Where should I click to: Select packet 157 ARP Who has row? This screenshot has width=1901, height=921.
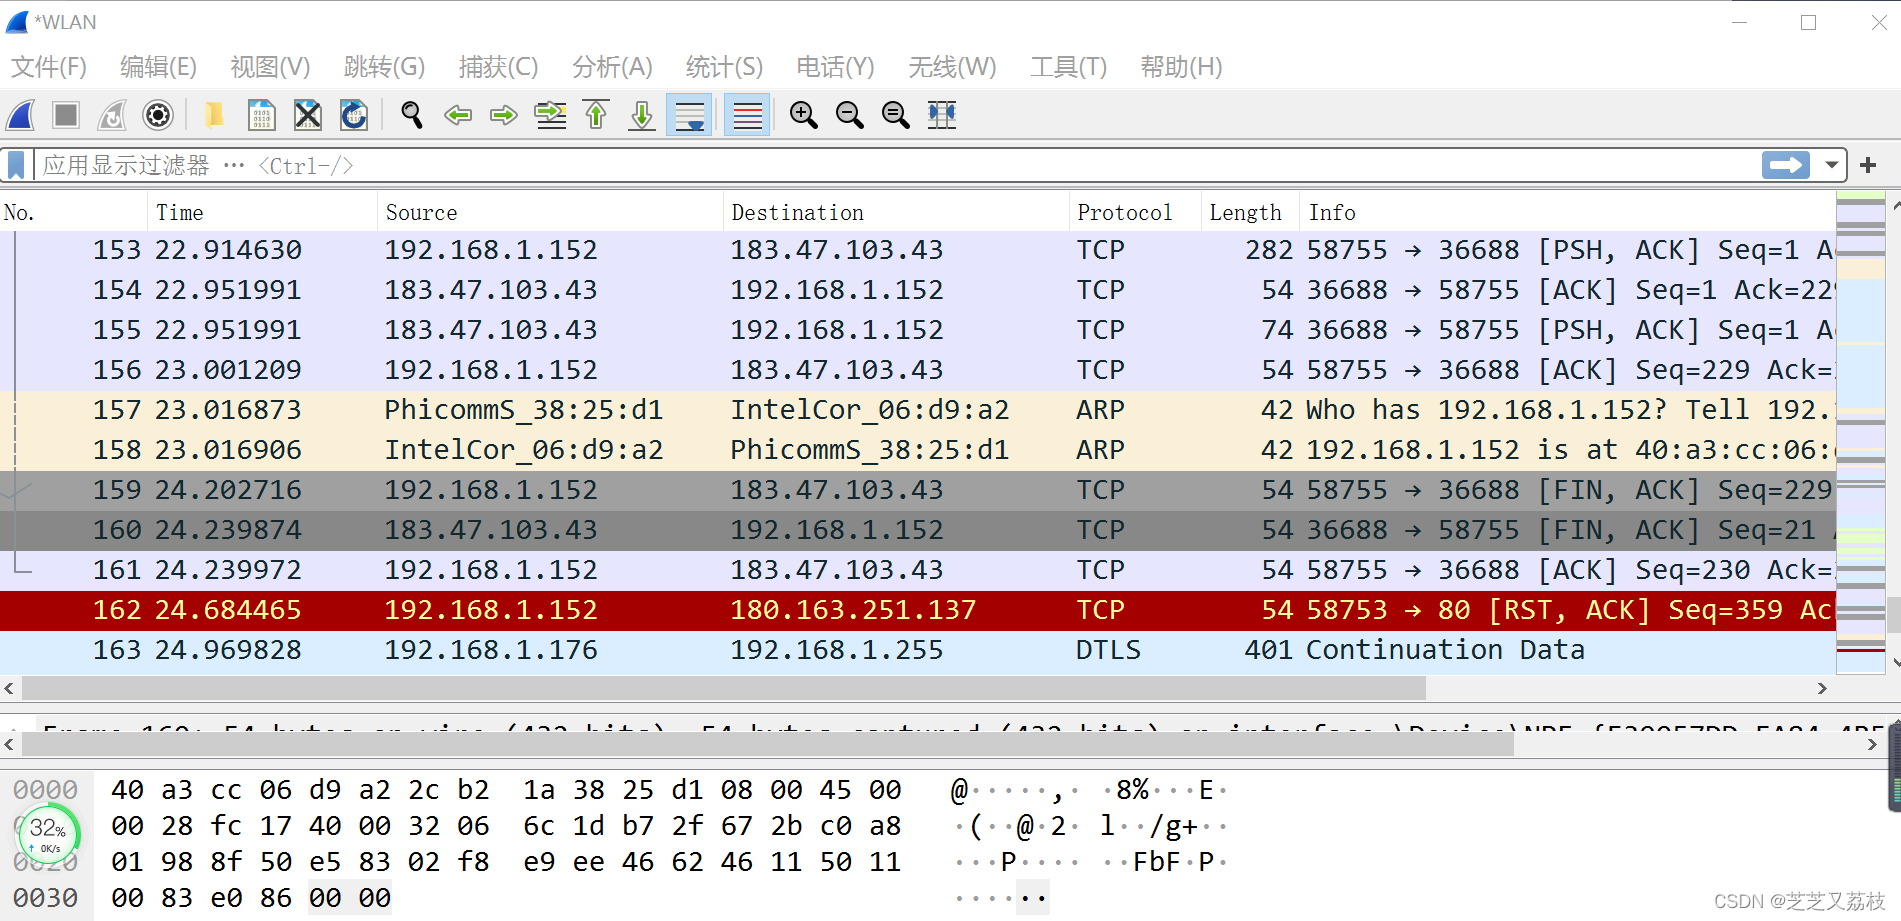(917, 410)
